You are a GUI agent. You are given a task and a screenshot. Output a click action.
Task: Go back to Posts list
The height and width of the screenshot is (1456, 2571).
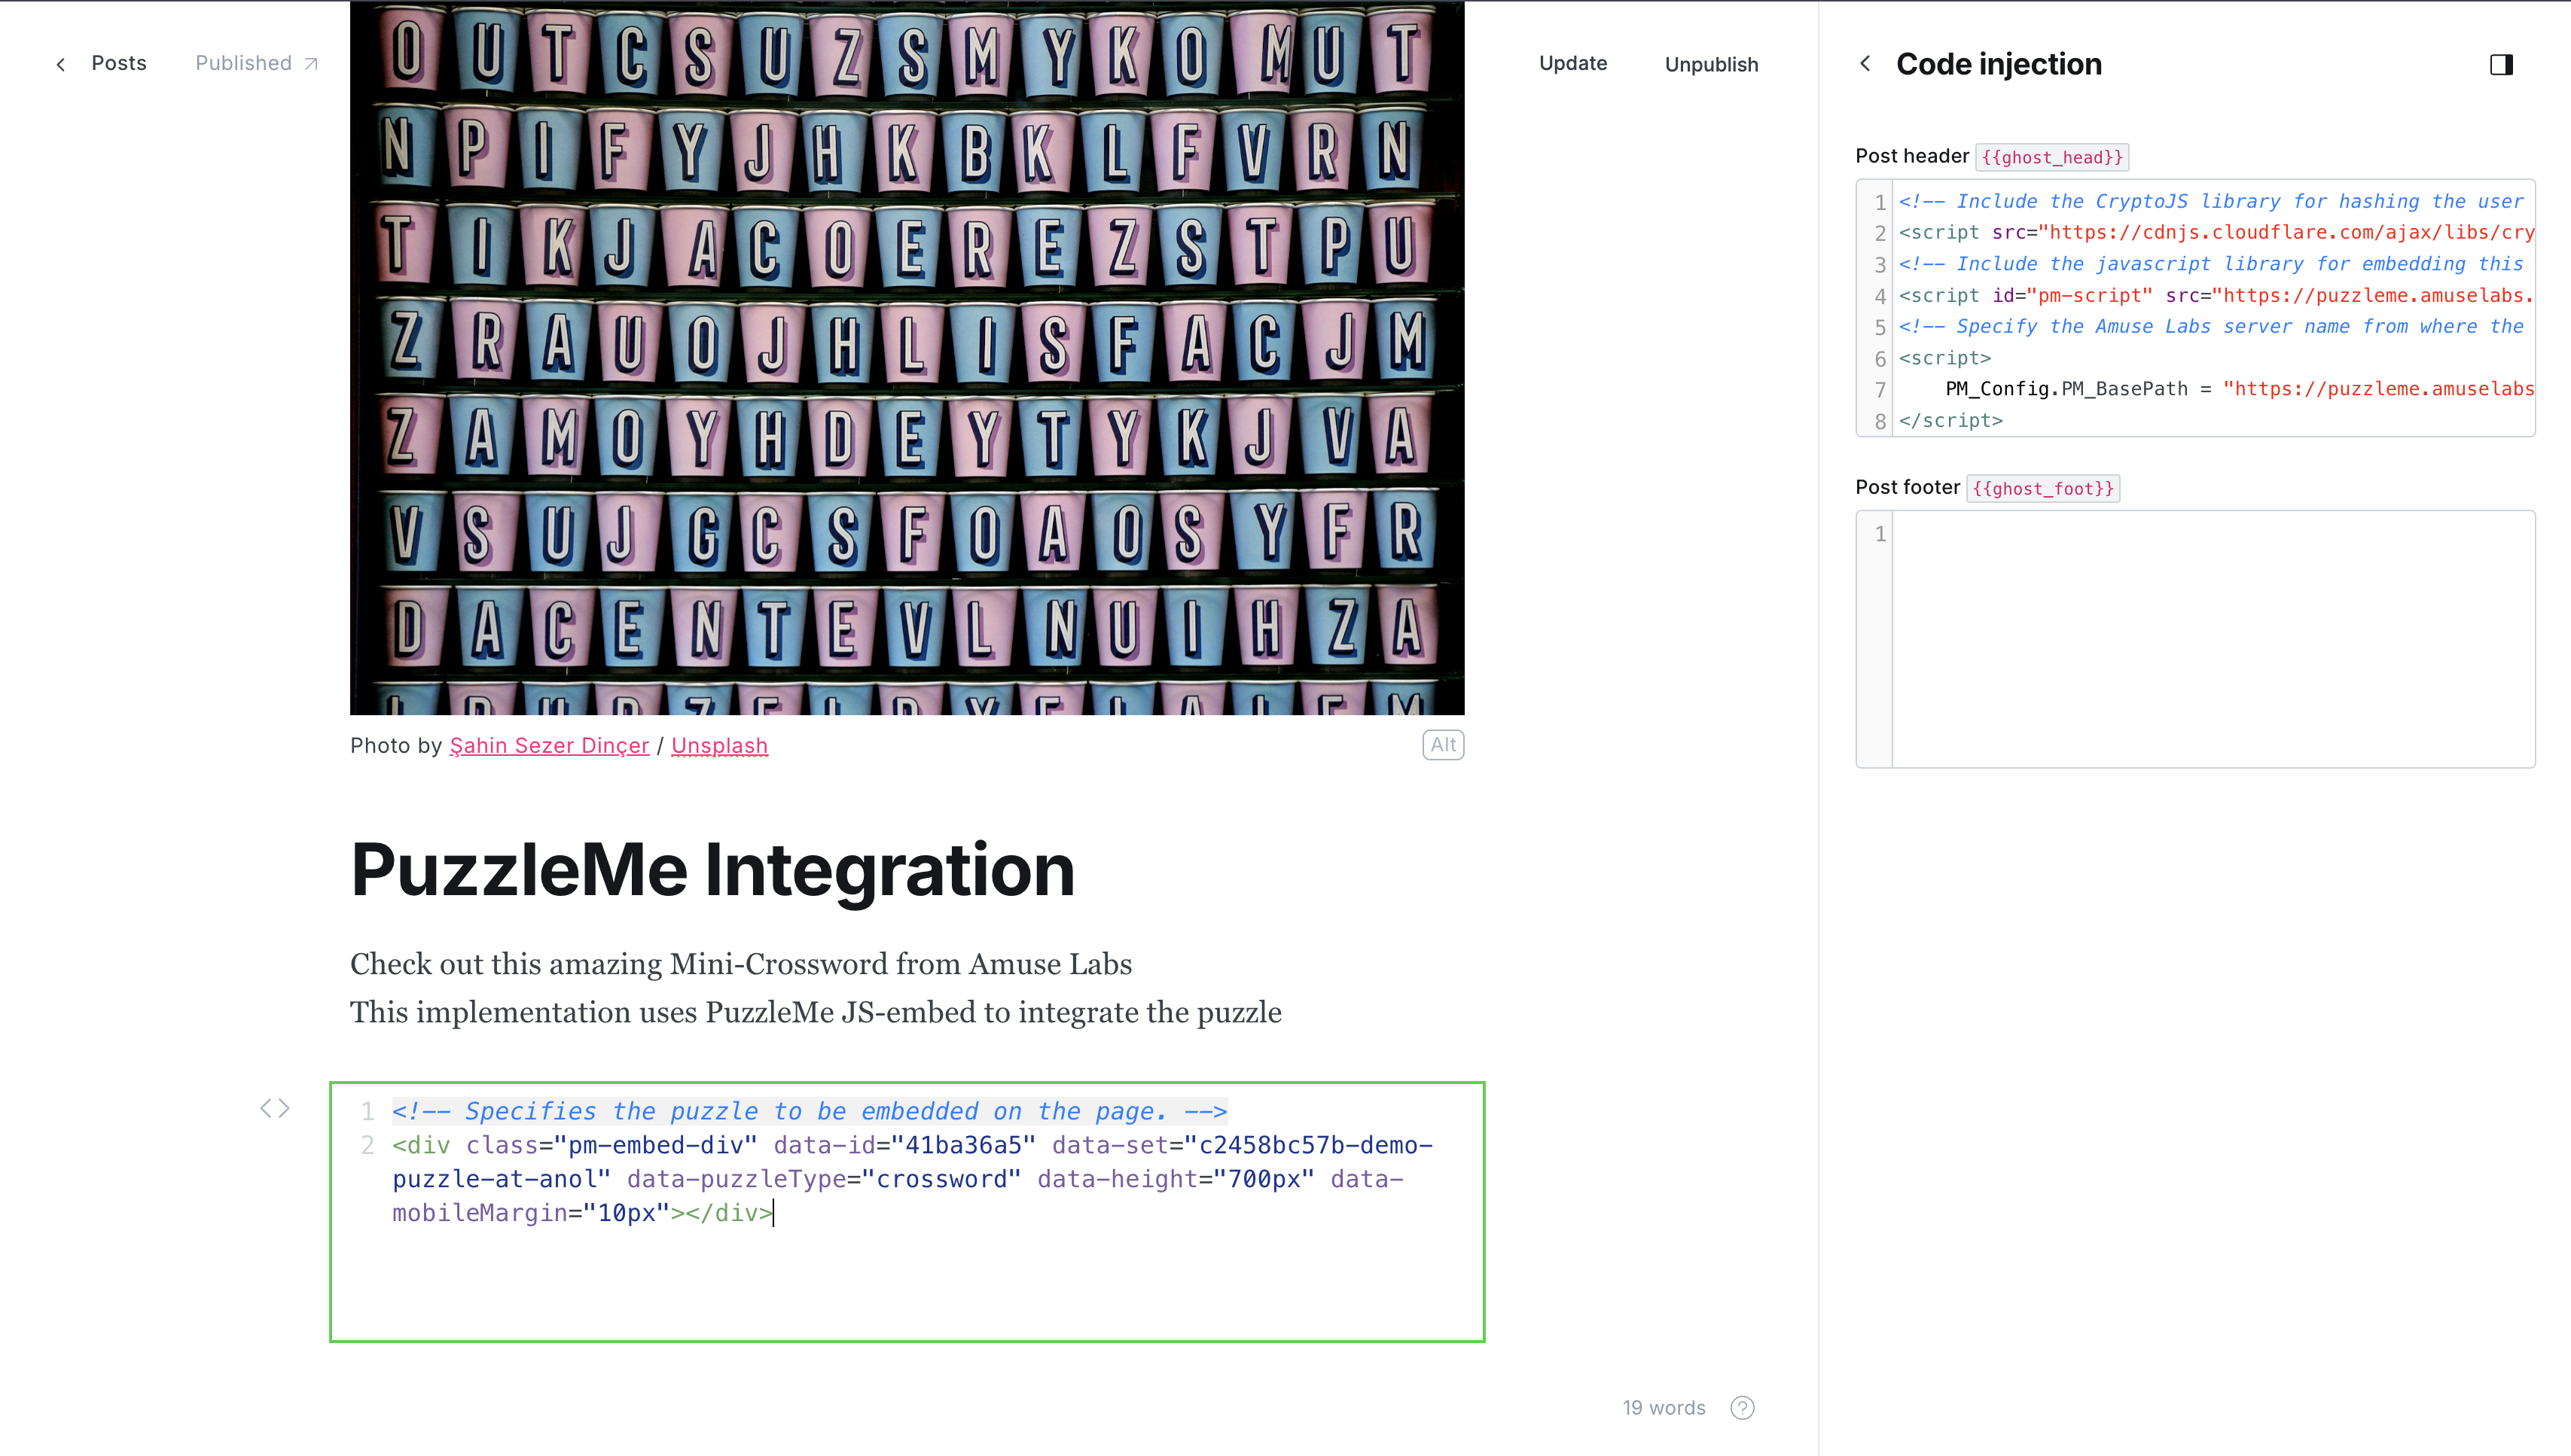(x=118, y=63)
